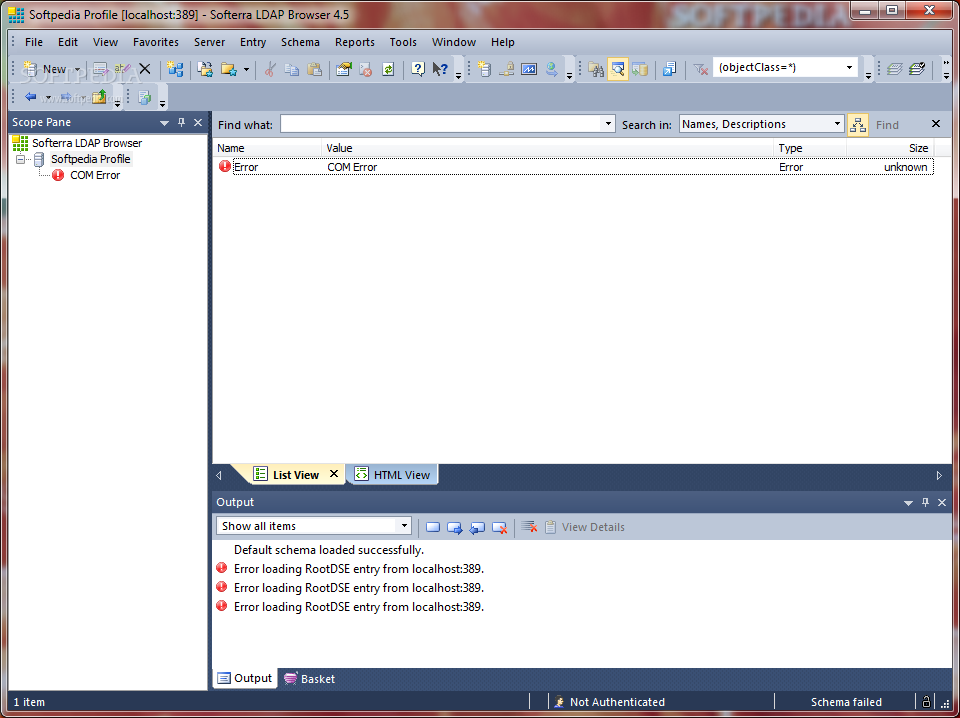The image size is (960, 718).
Task: Click the View Details button
Action: pos(585,527)
